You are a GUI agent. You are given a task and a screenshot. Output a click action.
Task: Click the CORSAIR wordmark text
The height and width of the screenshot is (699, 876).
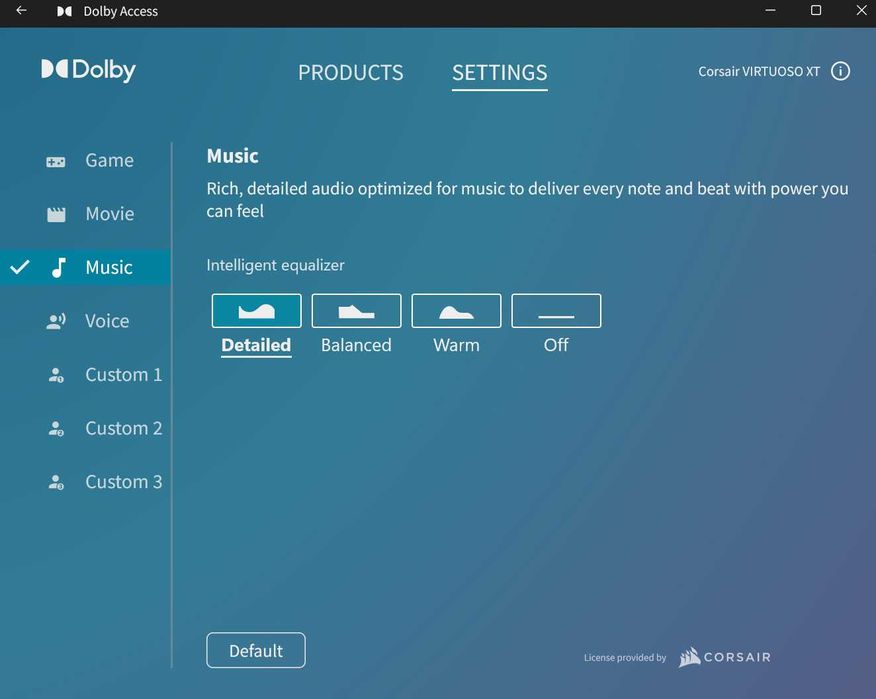click(737, 657)
